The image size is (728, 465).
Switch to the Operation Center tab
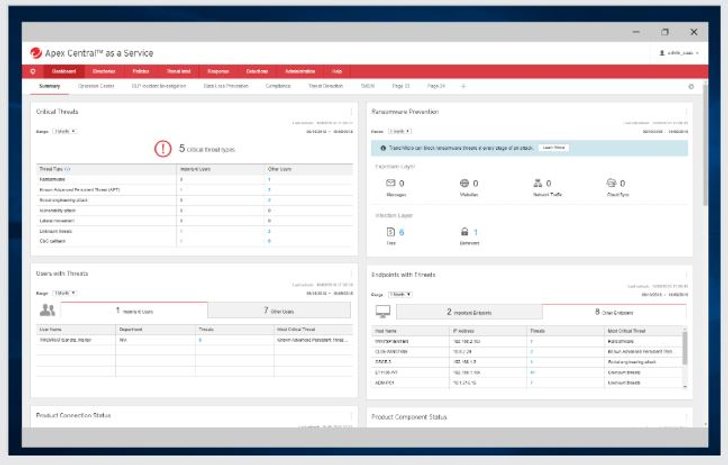click(x=96, y=87)
